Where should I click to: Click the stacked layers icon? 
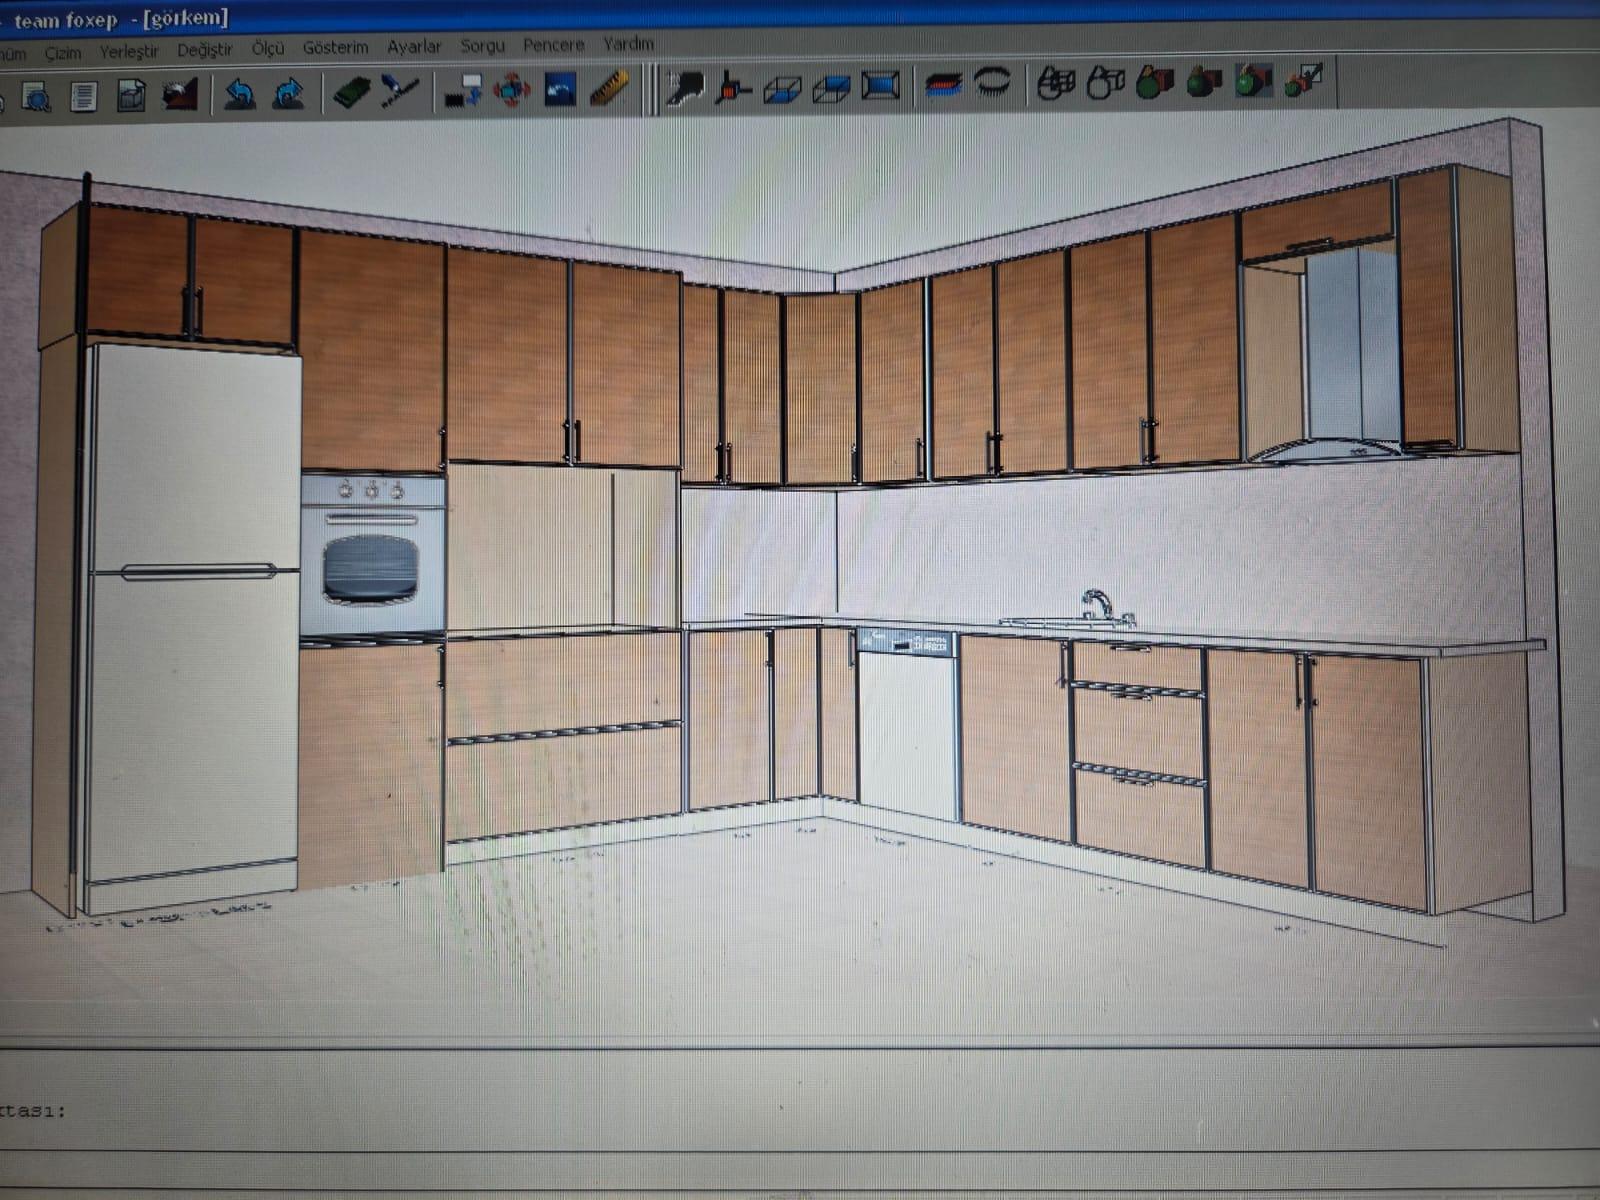942,85
